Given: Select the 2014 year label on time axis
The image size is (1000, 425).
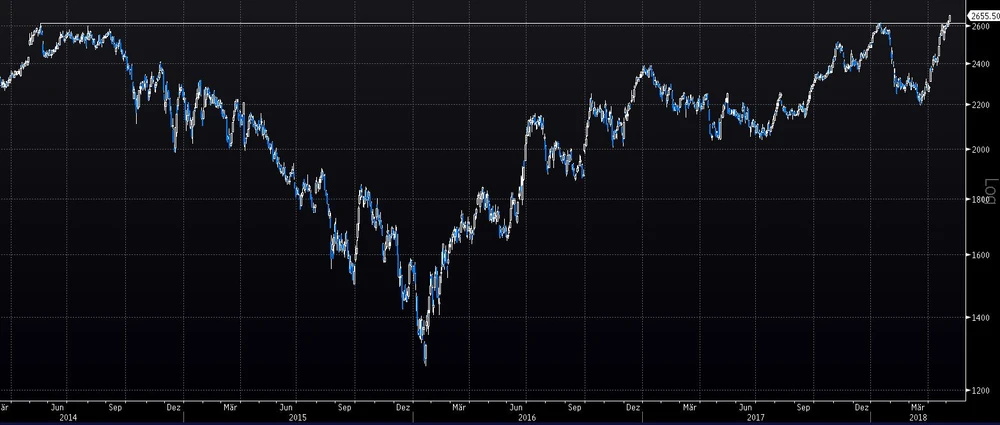Looking at the screenshot, I should click(68, 417).
